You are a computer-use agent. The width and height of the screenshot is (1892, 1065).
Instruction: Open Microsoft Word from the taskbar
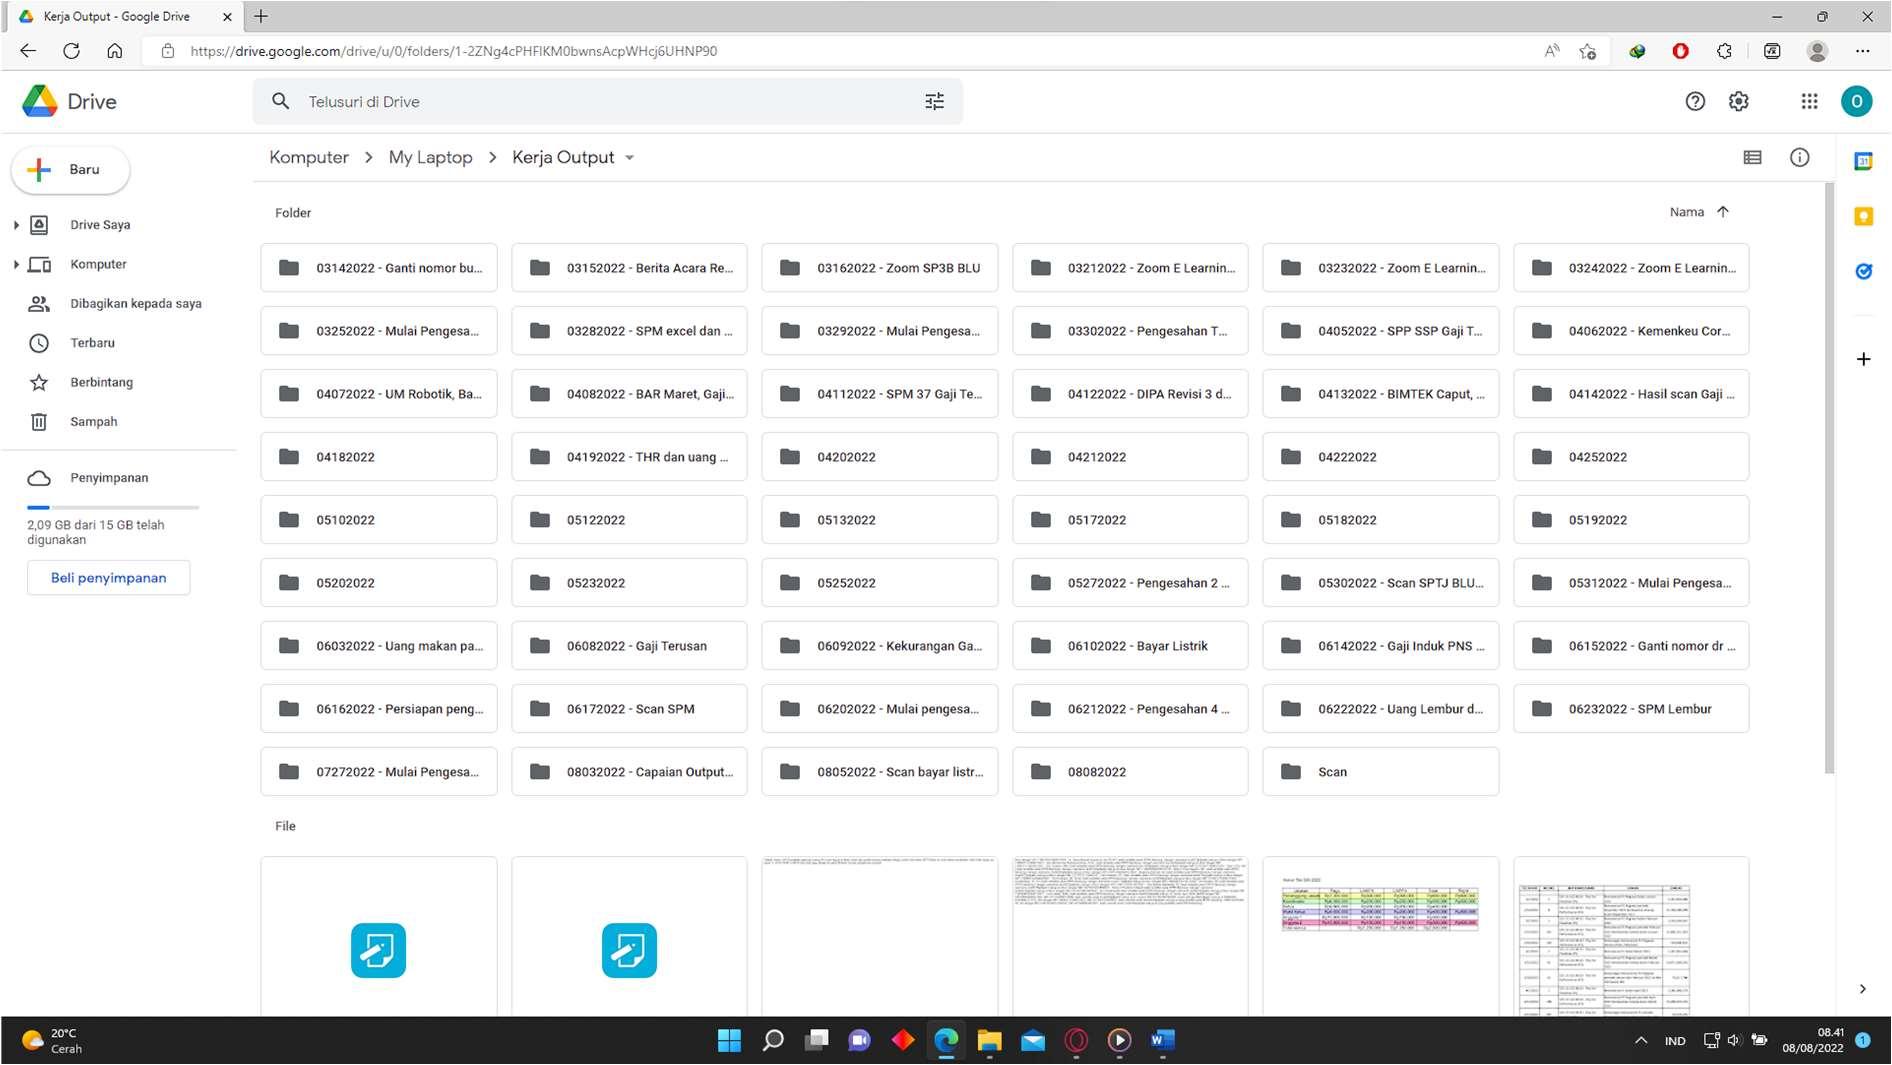coord(1162,1041)
